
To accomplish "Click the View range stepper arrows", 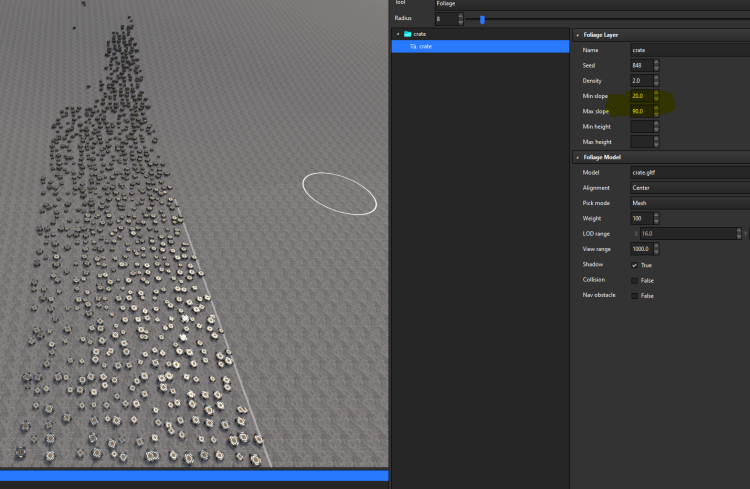I will coord(657,249).
